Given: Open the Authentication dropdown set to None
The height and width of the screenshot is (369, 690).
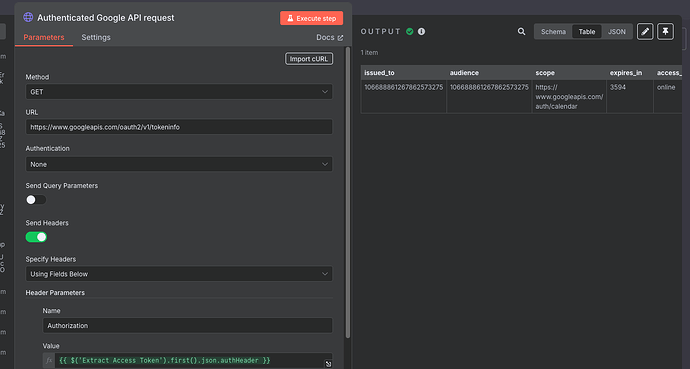Looking at the screenshot, I should tap(179, 164).
